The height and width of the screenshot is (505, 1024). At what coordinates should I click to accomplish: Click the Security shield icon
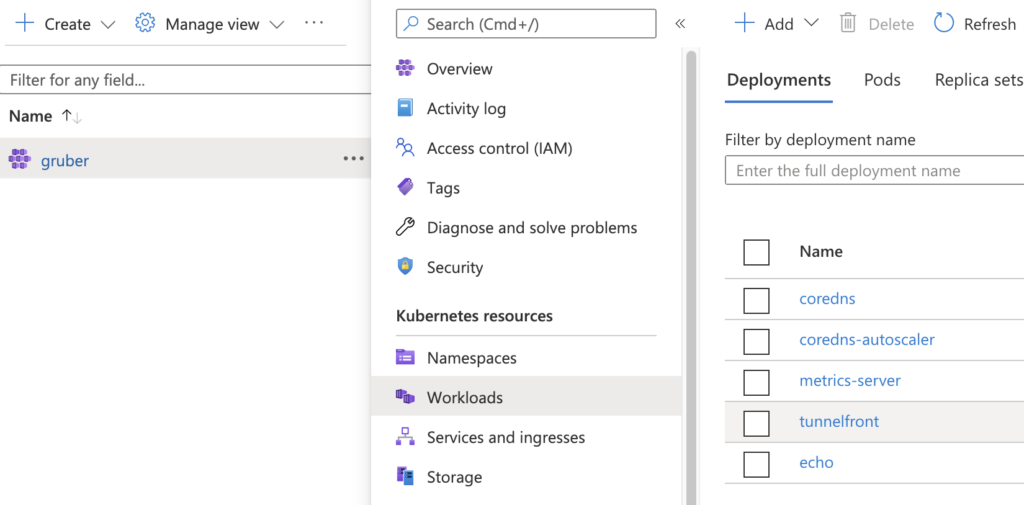coord(406,267)
